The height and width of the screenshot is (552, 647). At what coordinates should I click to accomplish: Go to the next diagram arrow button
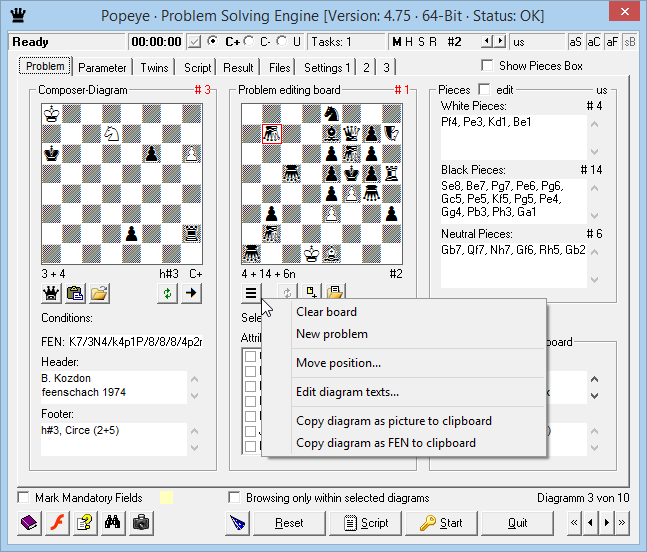tap(607, 523)
